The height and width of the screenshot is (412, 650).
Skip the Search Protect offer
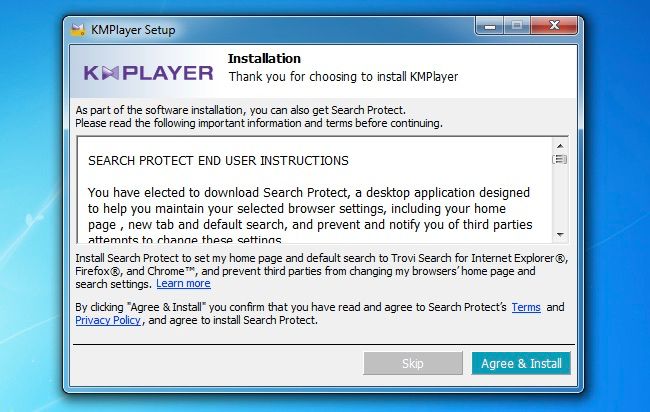[412, 364]
